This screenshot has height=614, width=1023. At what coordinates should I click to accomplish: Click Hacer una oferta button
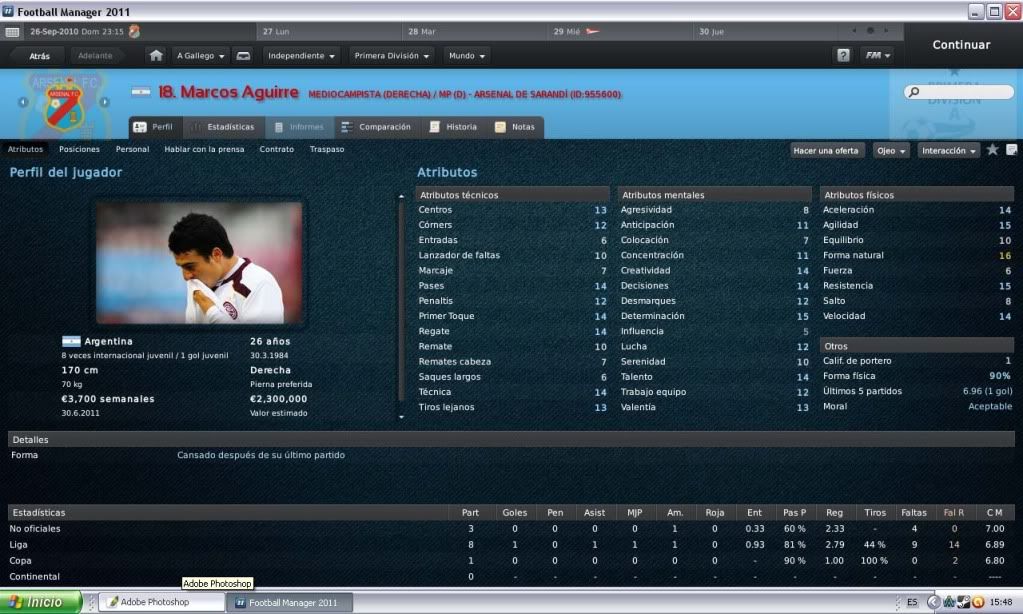(x=826, y=151)
